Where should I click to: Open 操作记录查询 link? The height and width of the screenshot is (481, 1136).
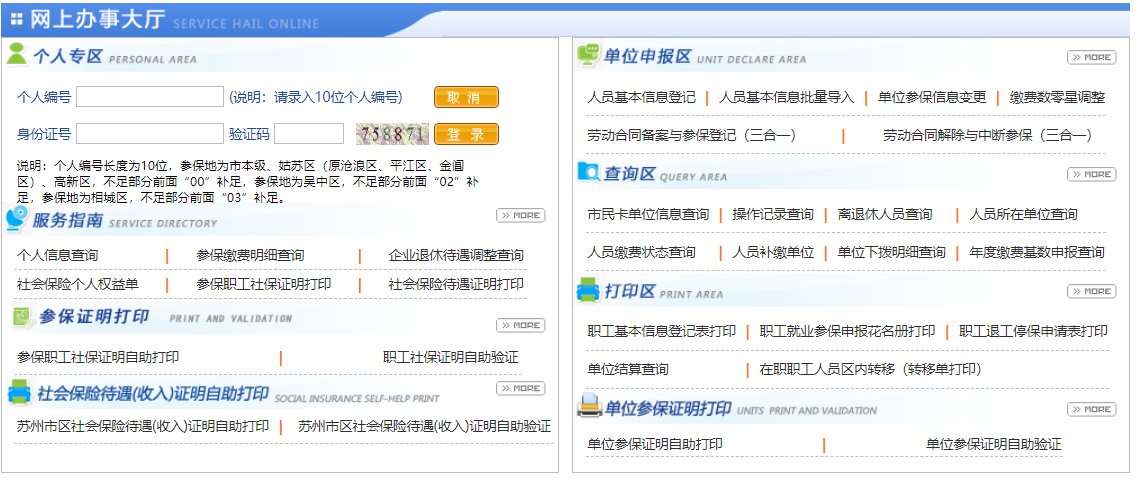coord(773,214)
